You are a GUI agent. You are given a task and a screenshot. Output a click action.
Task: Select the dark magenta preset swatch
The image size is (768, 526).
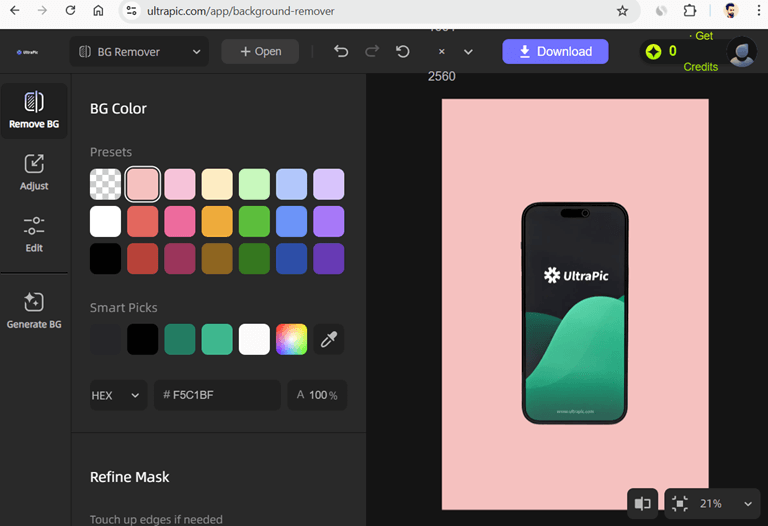click(x=180, y=259)
